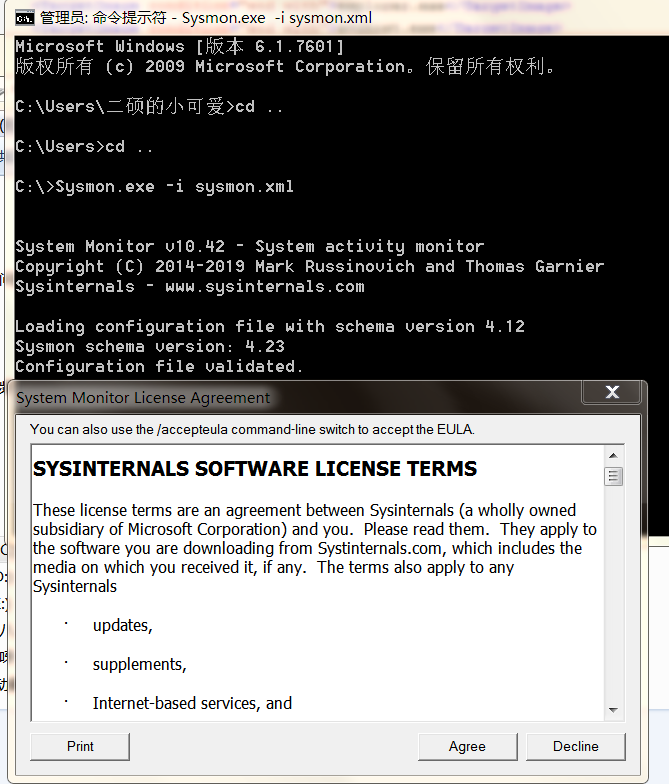Click the 'Microsoft Windows' version line
This screenshot has width=669, height=784.
tap(180, 46)
